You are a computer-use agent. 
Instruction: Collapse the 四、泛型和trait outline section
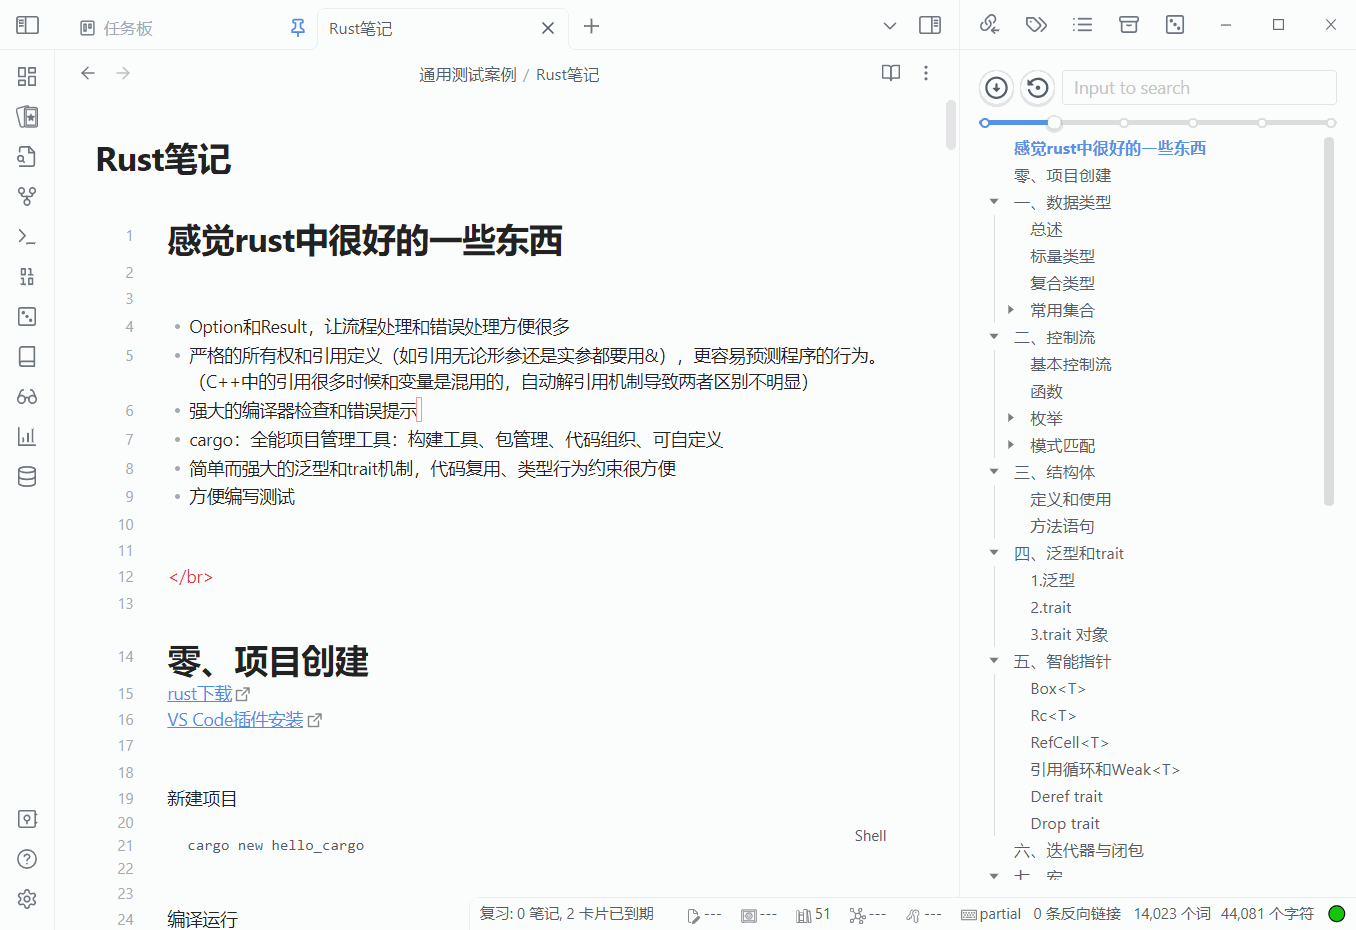[x=994, y=553]
